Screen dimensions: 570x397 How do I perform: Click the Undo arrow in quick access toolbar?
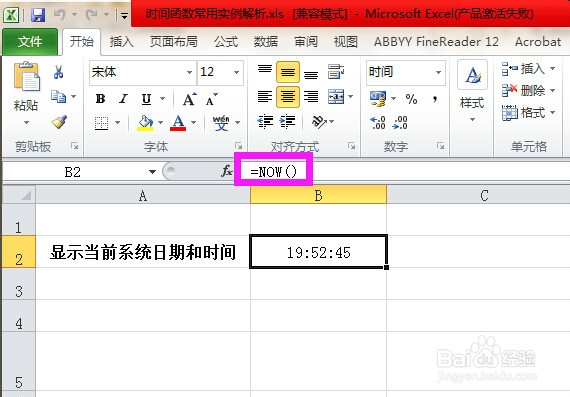pos(60,15)
